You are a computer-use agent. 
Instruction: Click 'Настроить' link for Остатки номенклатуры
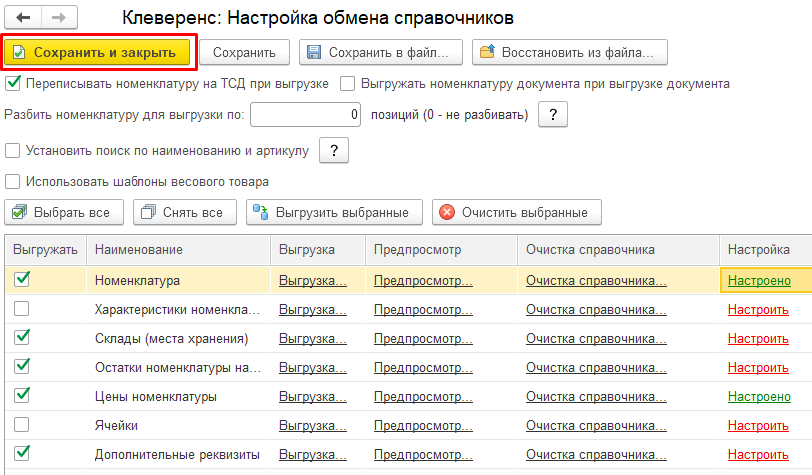[758, 368]
